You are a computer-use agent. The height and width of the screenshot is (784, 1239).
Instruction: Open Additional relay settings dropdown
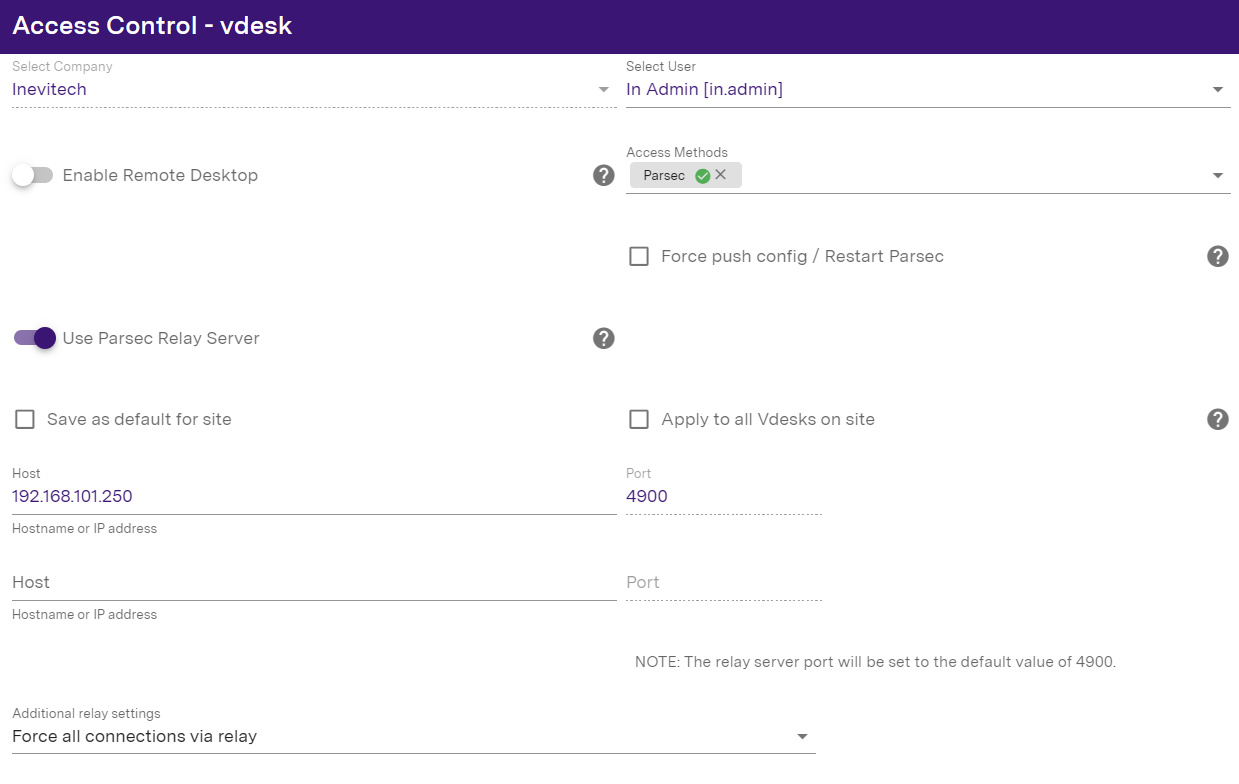click(412, 737)
